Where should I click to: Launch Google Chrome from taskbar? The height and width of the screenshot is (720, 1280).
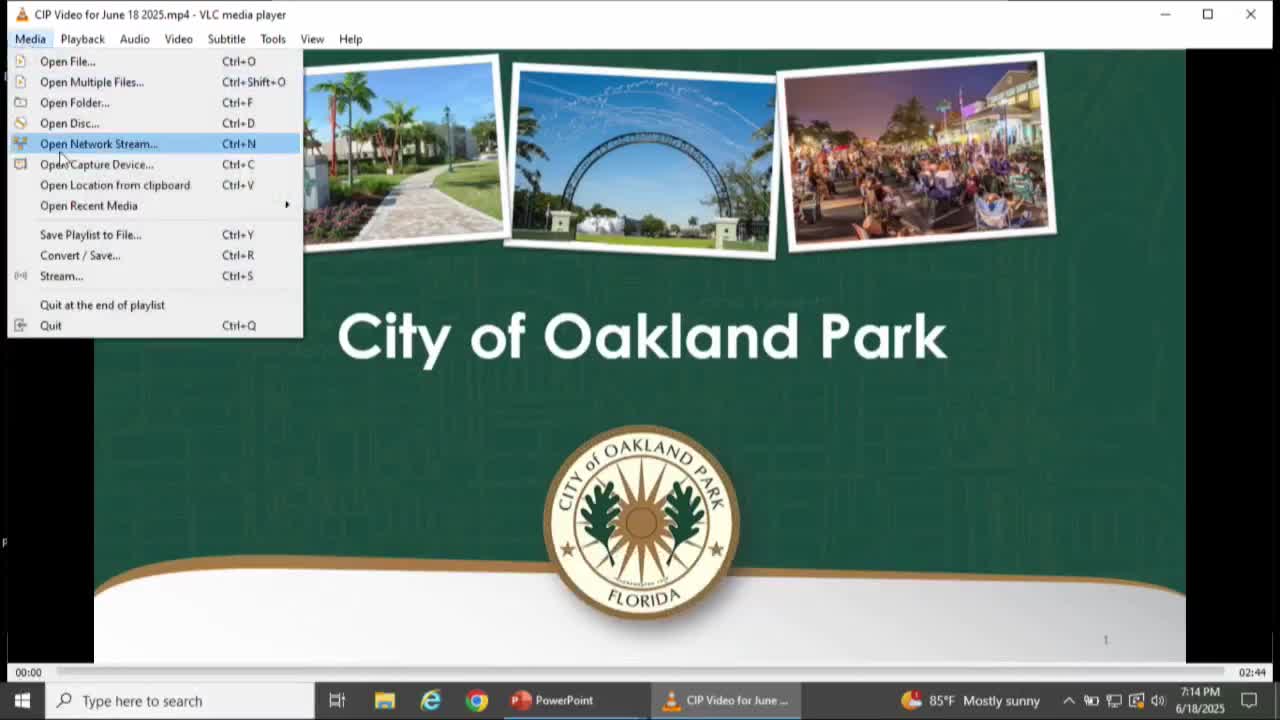pos(477,701)
